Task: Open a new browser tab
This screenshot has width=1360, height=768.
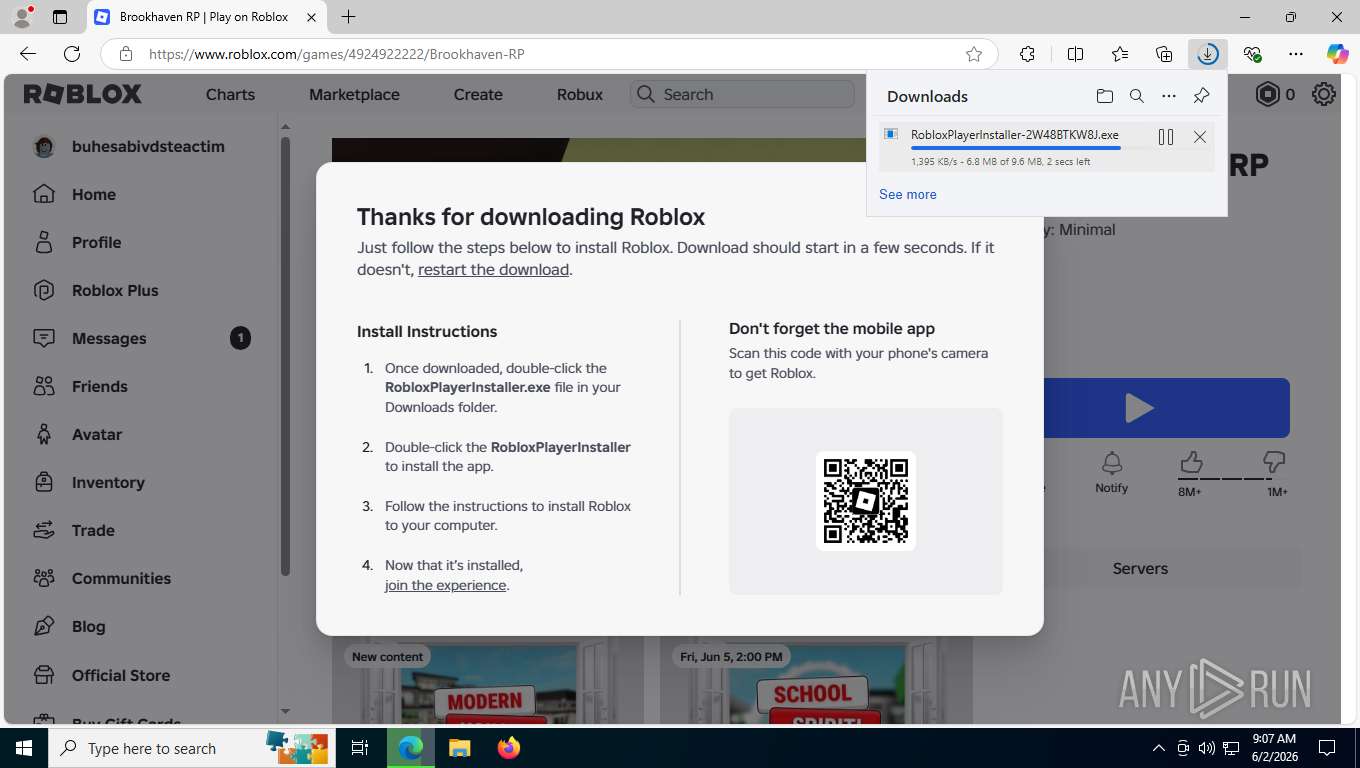Action: [x=348, y=17]
